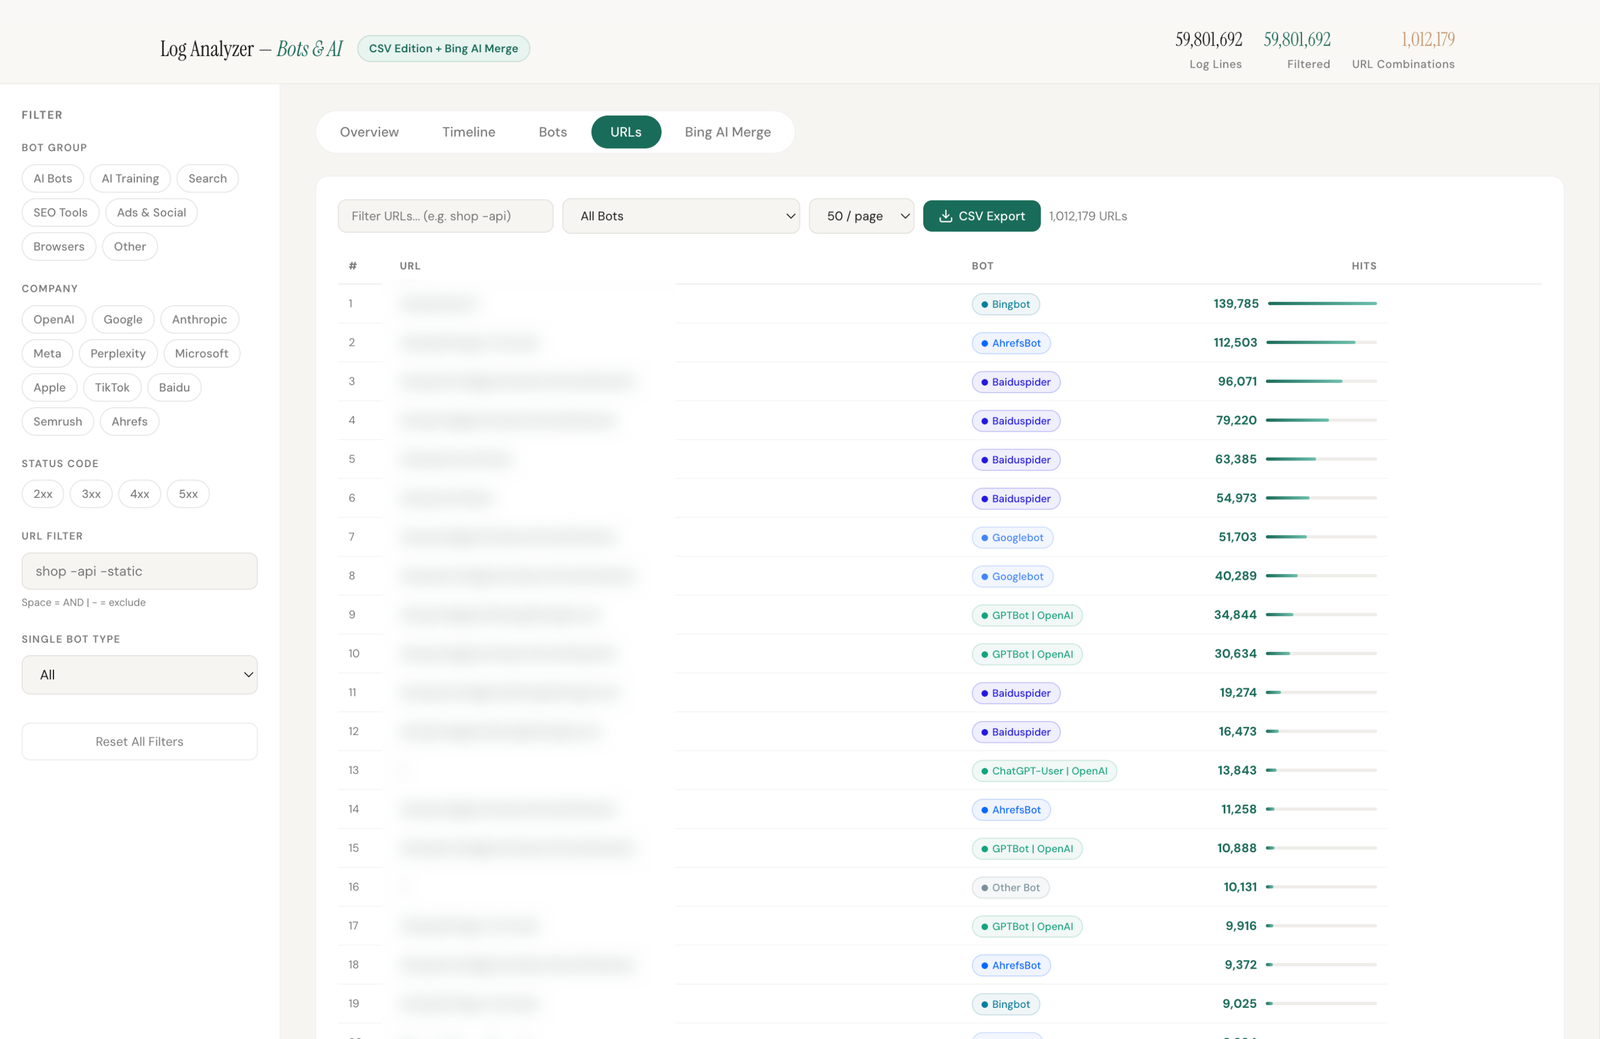Open the Timeline tab
The image size is (1600, 1039).
[468, 131]
